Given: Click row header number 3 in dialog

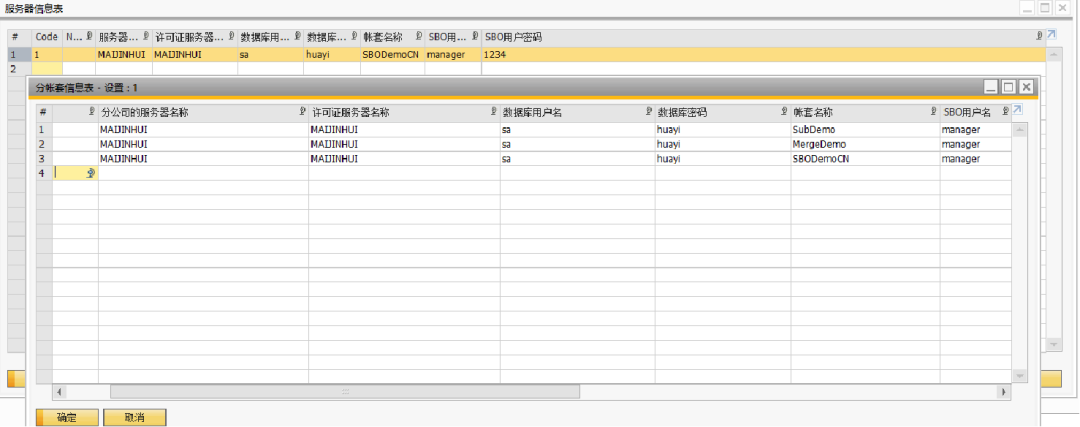Looking at the screenshot, I should tap(43, 159).
